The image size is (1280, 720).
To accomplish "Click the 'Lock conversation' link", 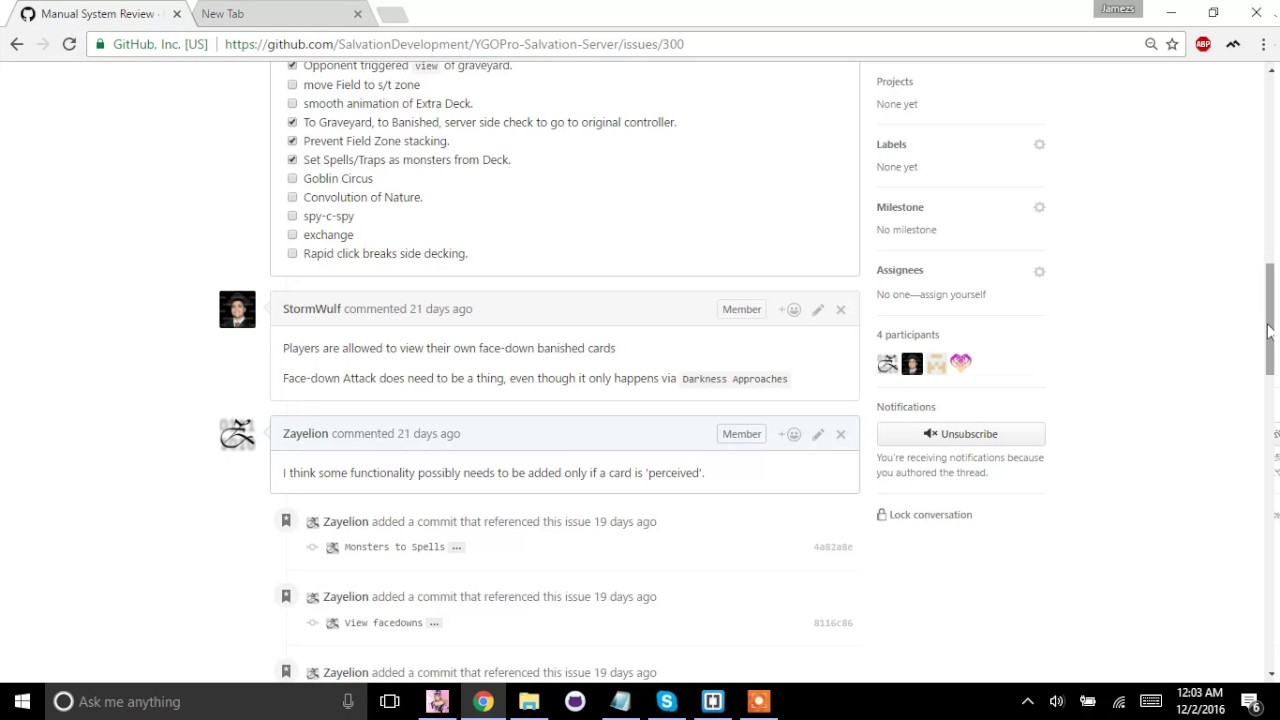I will click(x=924, y=515).
